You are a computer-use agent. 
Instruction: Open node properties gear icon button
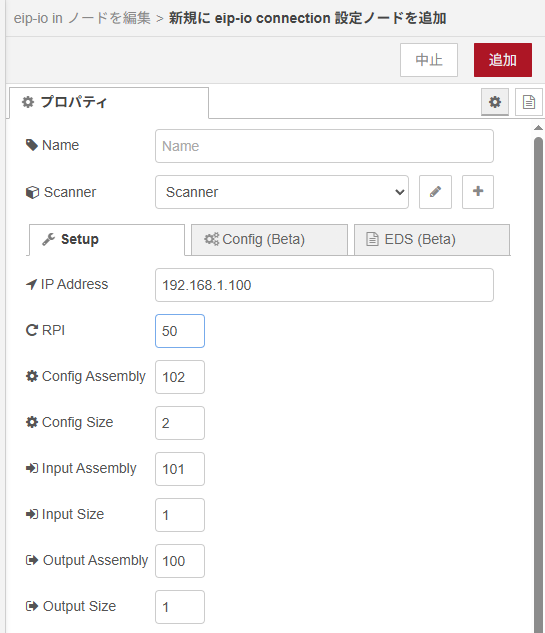(495, 102)
